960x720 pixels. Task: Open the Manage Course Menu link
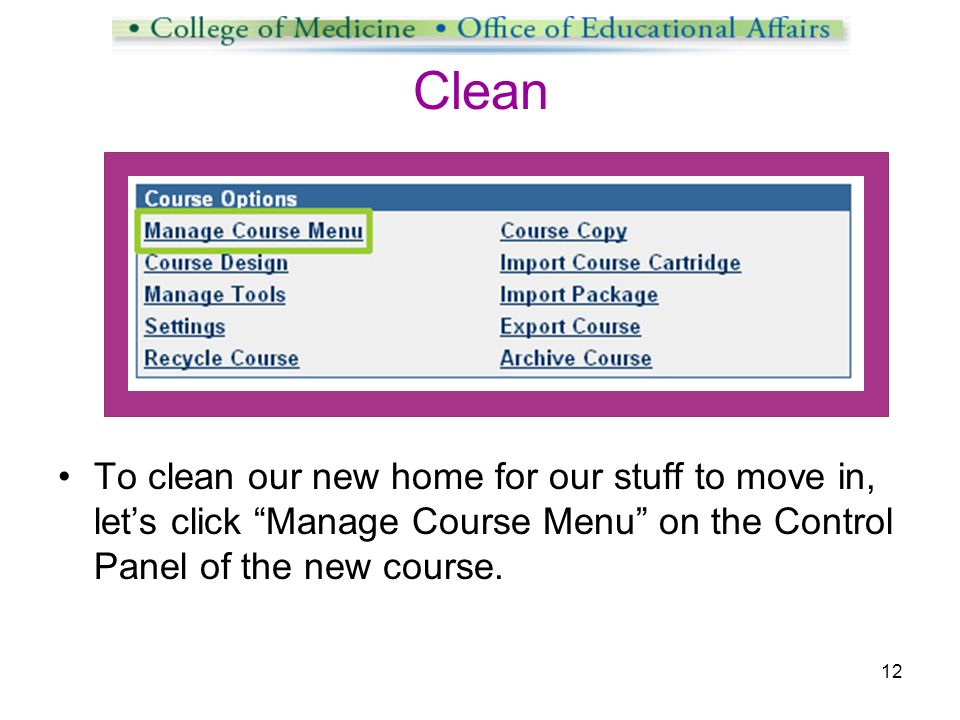253,231
